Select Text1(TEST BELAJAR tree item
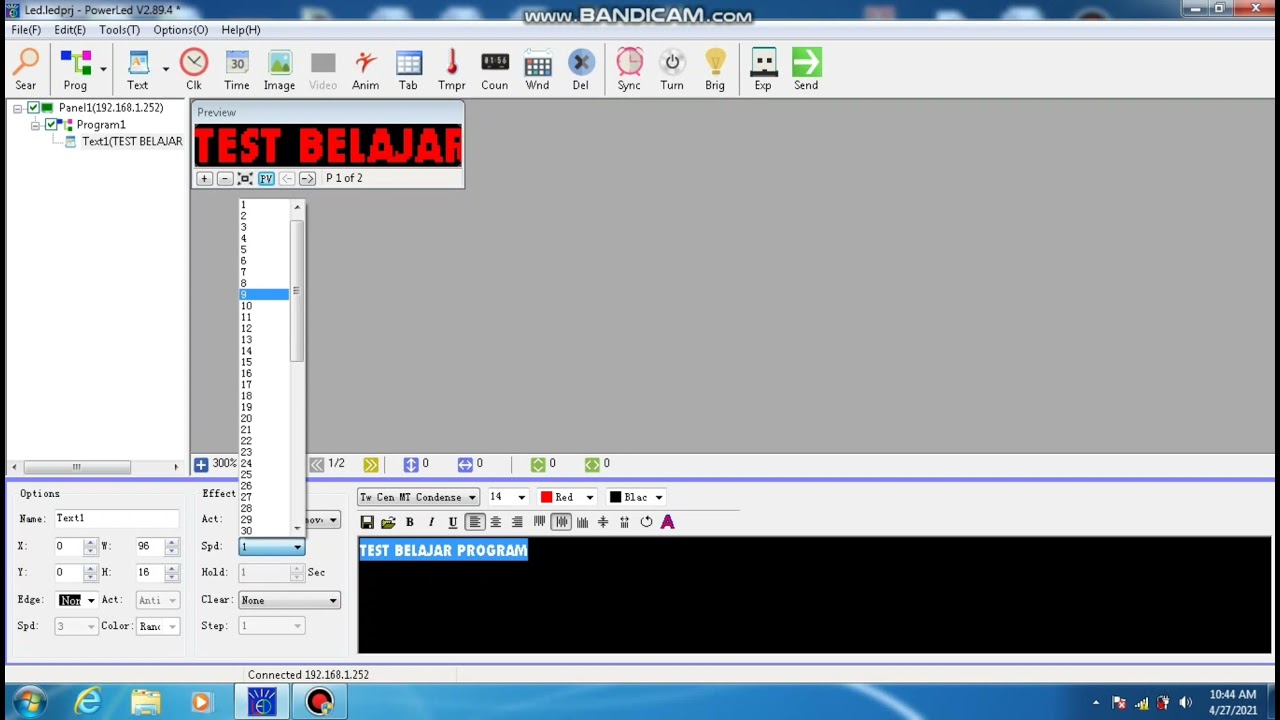1280x720 pixels. click(x=132, y=142)
